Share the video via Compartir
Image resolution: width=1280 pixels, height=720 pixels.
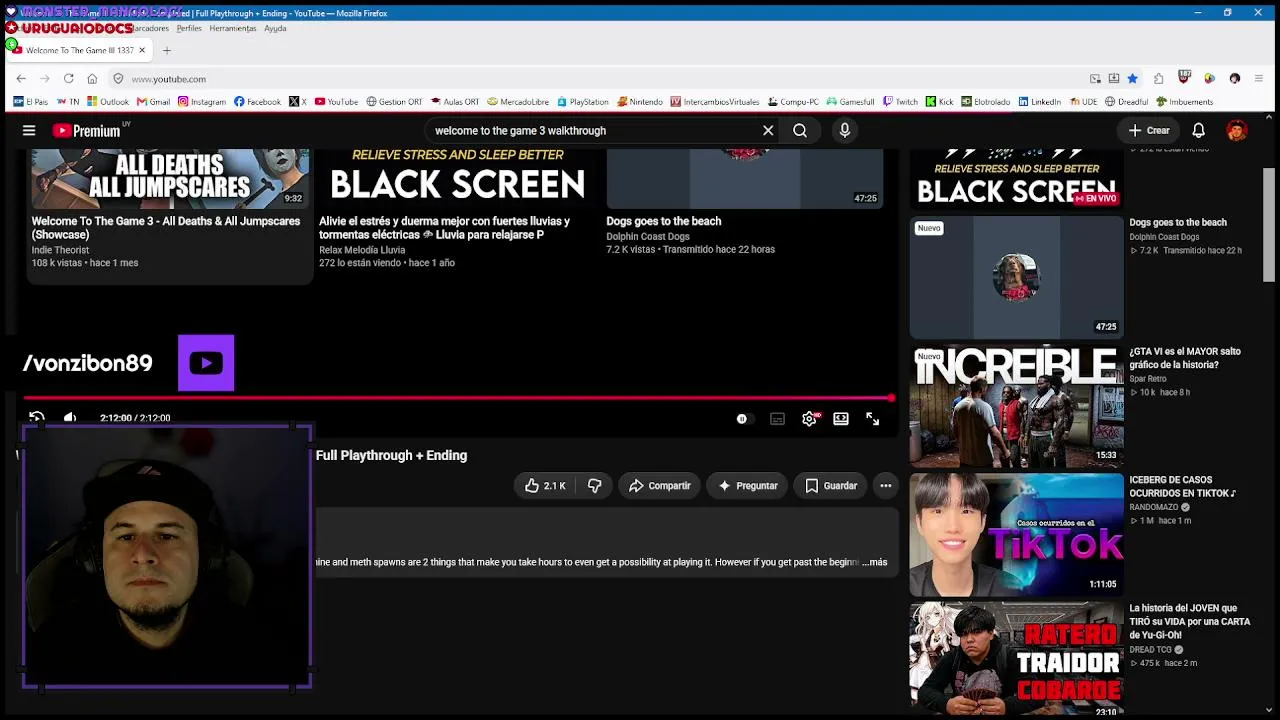coord(659,486)
